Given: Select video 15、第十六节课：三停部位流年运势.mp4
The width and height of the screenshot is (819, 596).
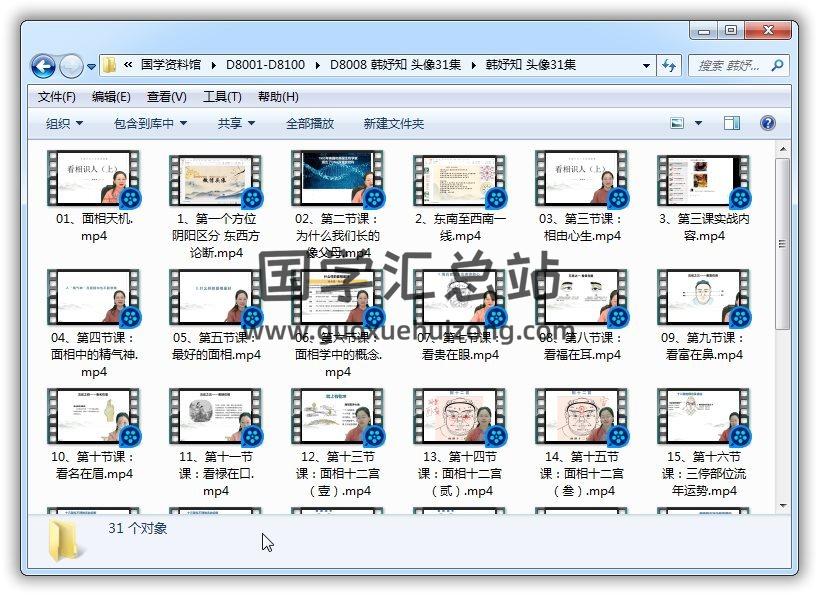Looking at the screenshot, I should tap(704, 442).
